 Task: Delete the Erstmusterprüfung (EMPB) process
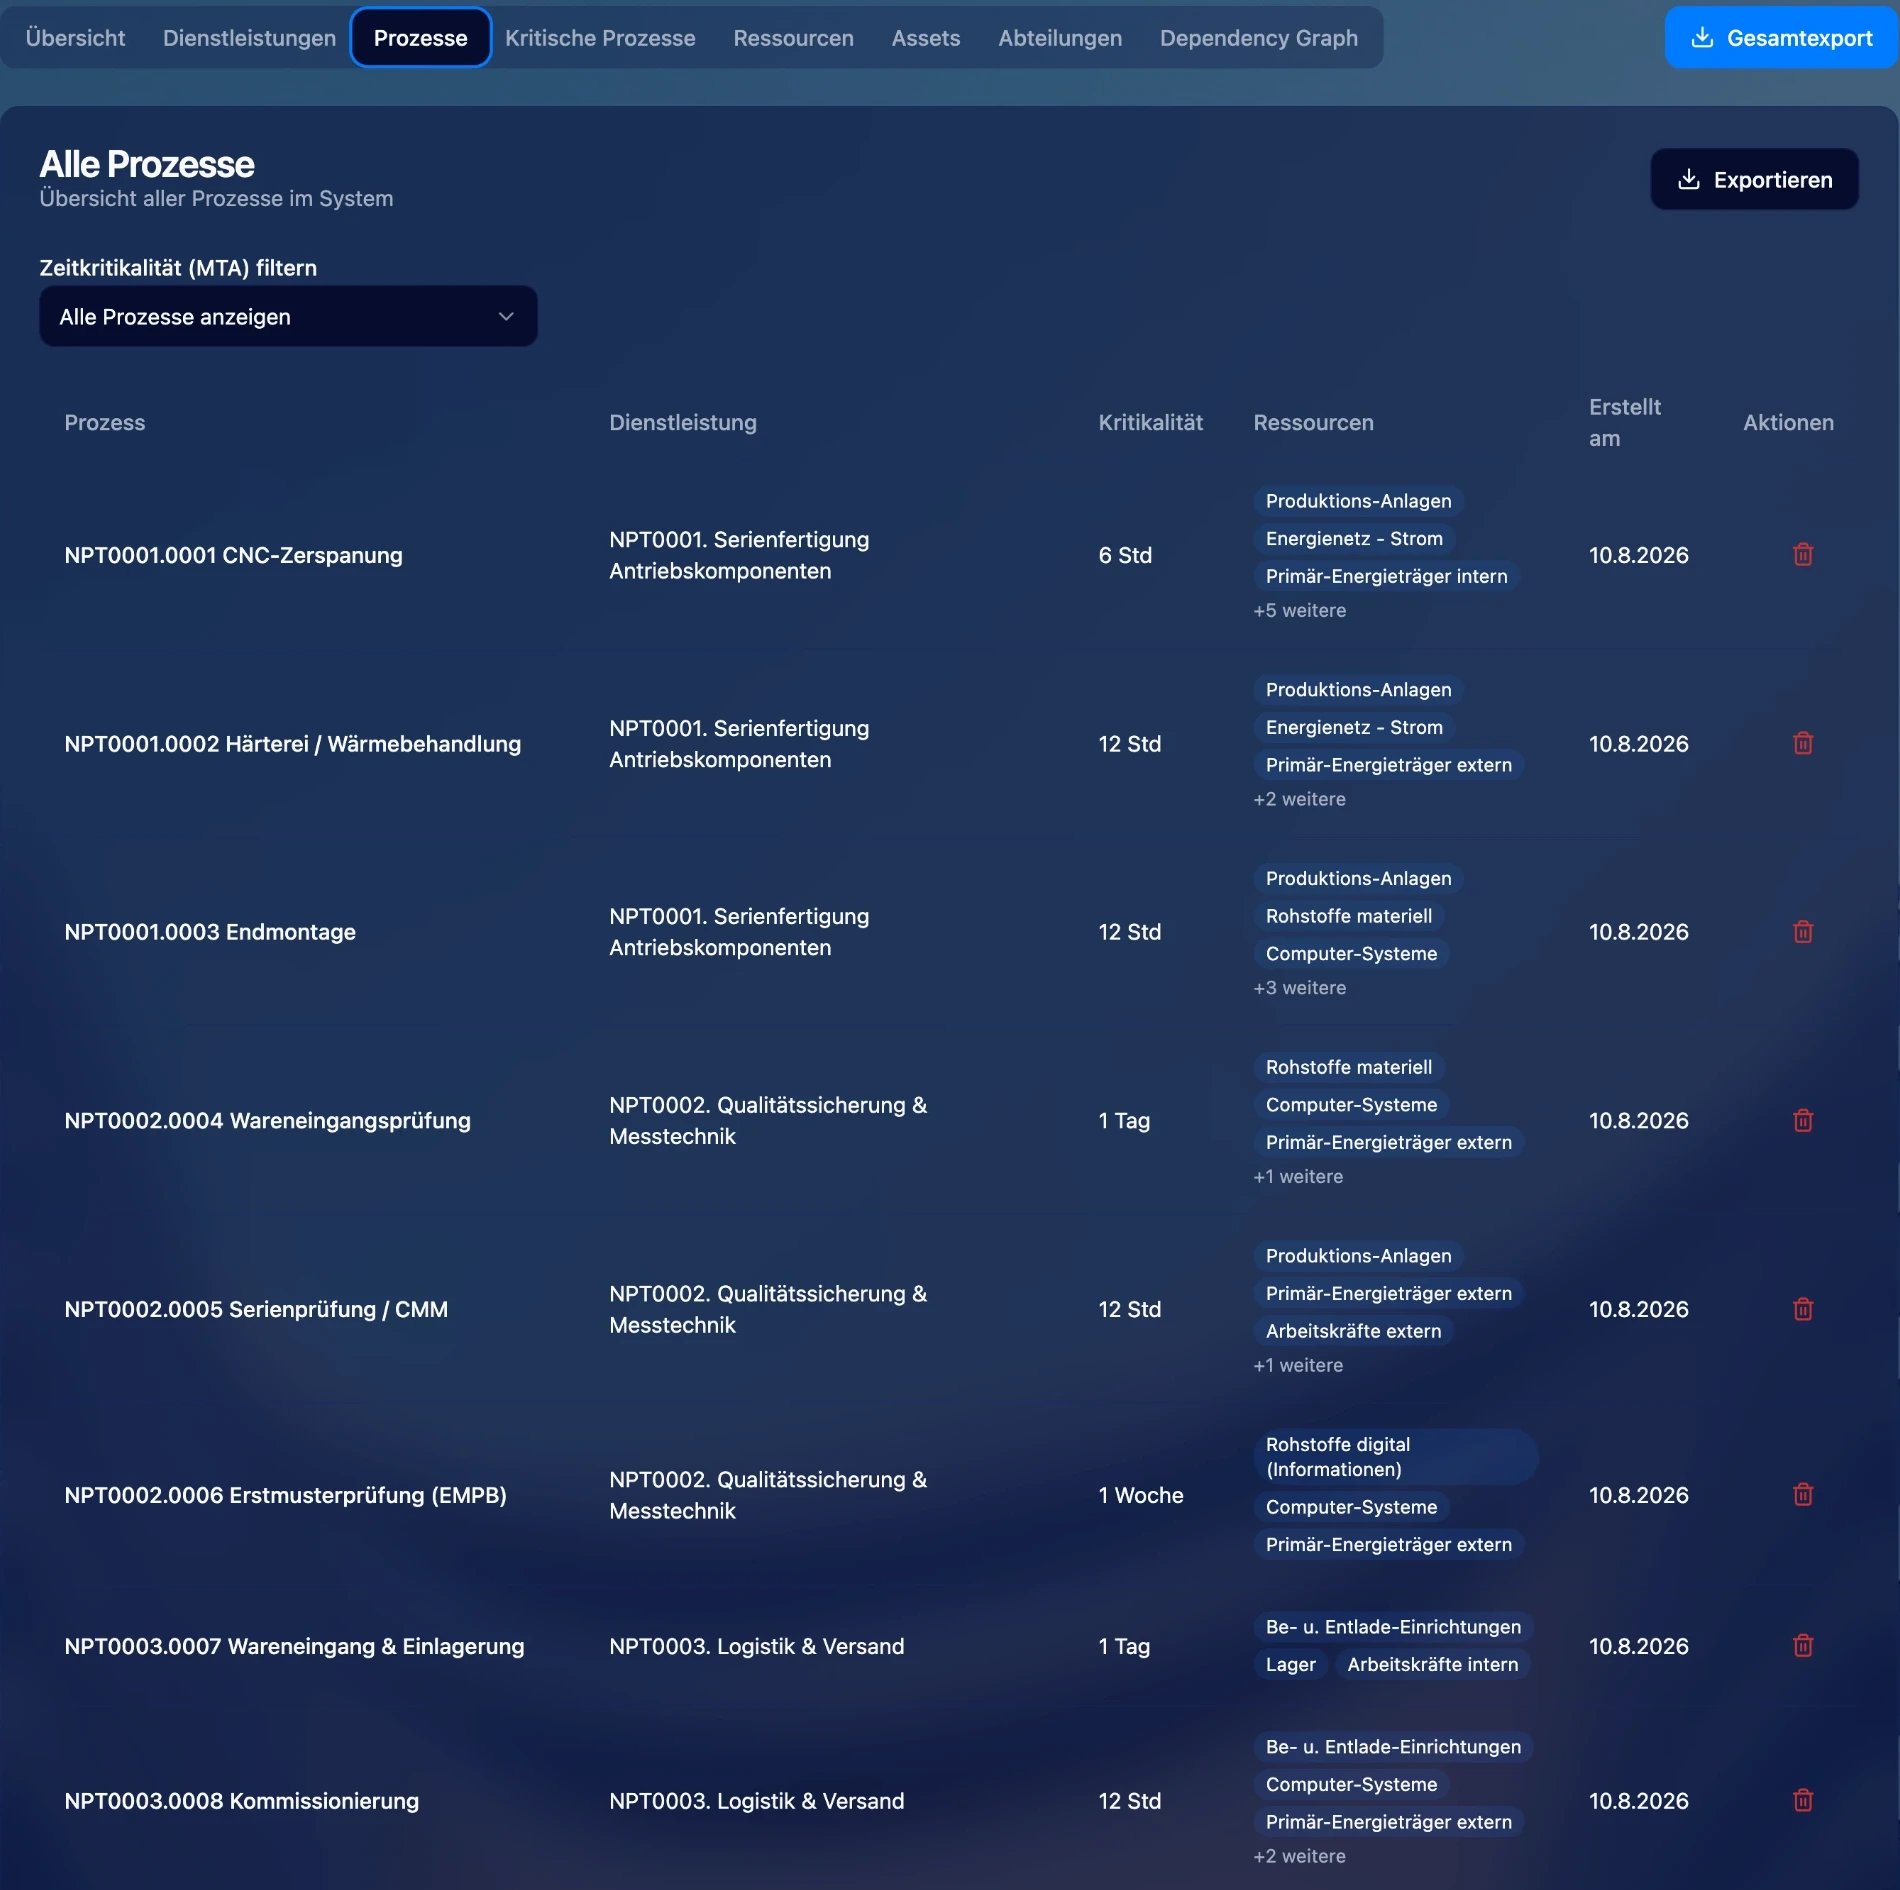(x=1802, y=1495)
